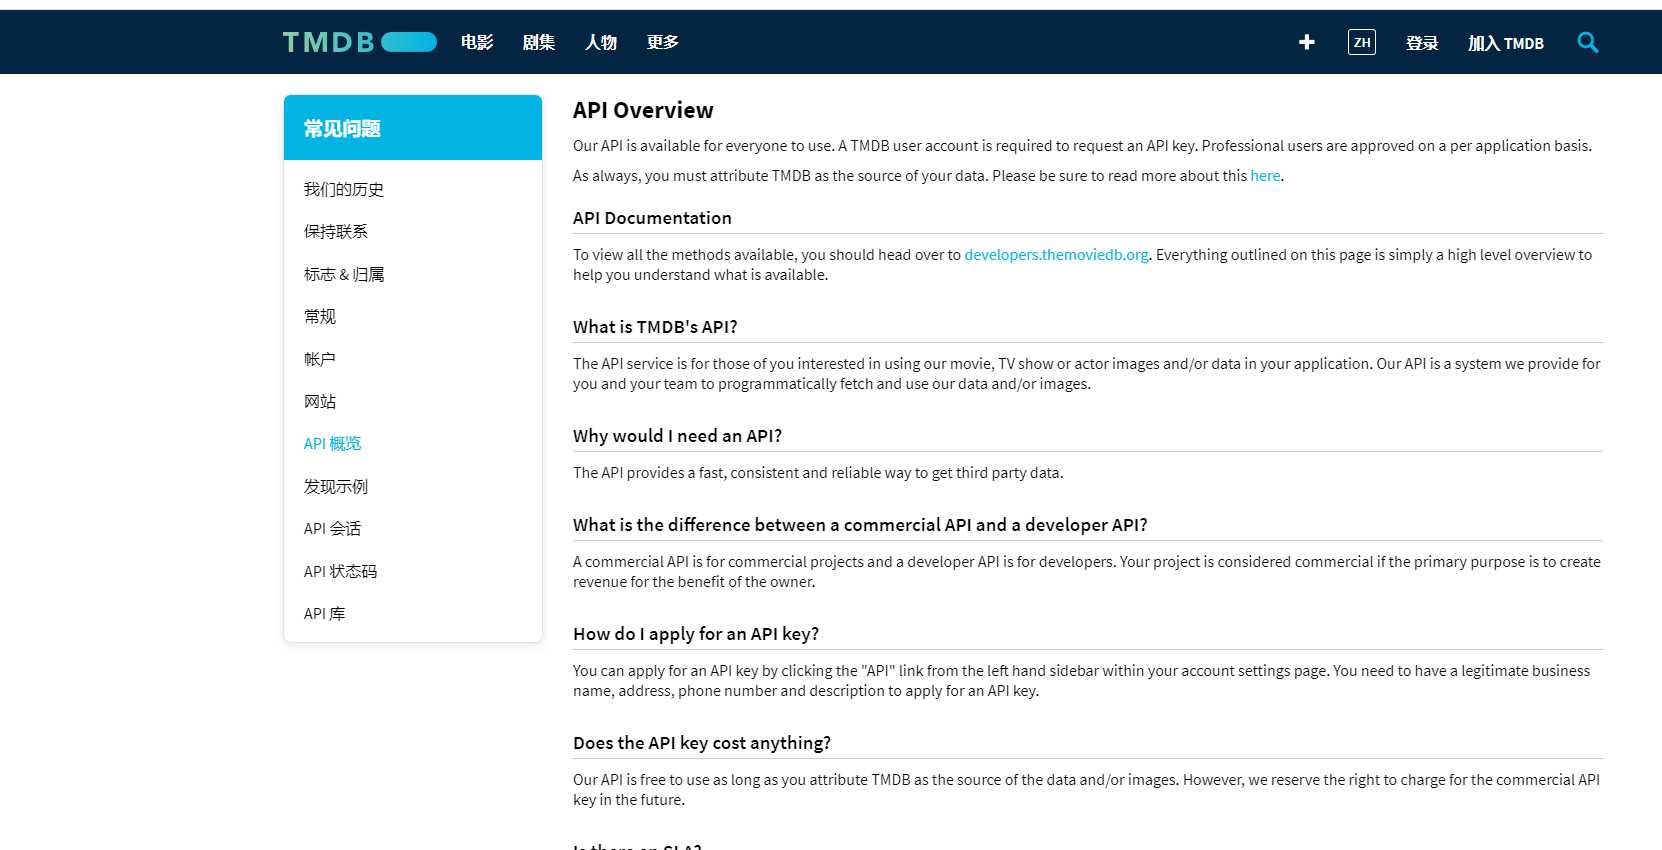Open 标志 & 归属 in sidebar
This screenshot has height=850, width=1662.
344,274
